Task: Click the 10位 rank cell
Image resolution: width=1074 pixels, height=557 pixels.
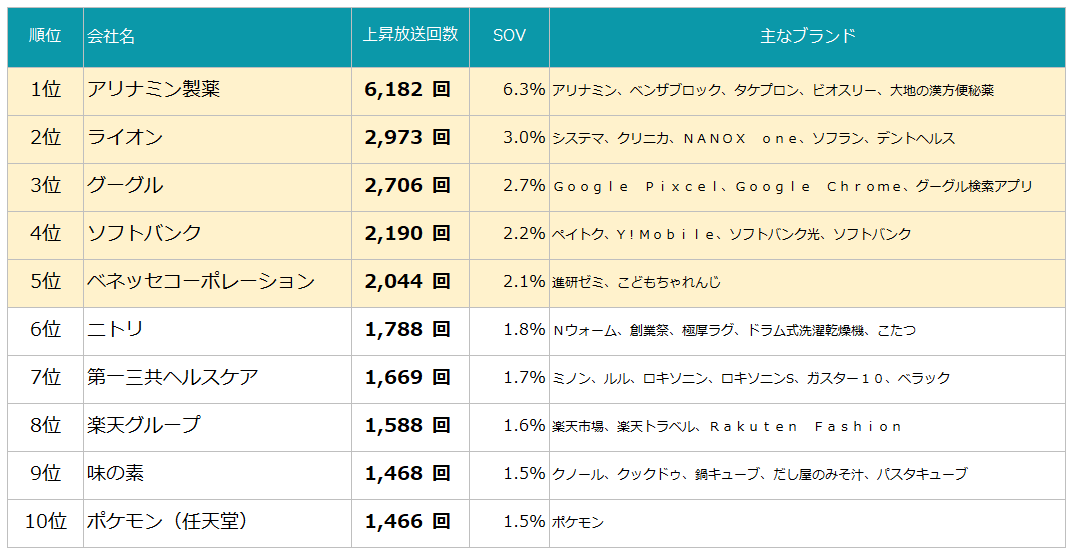Action: coord(45,521)
